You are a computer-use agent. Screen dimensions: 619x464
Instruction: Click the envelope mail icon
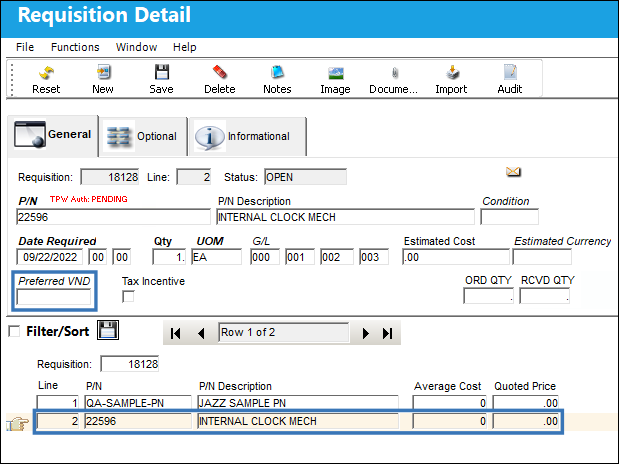tap(513, 172)
